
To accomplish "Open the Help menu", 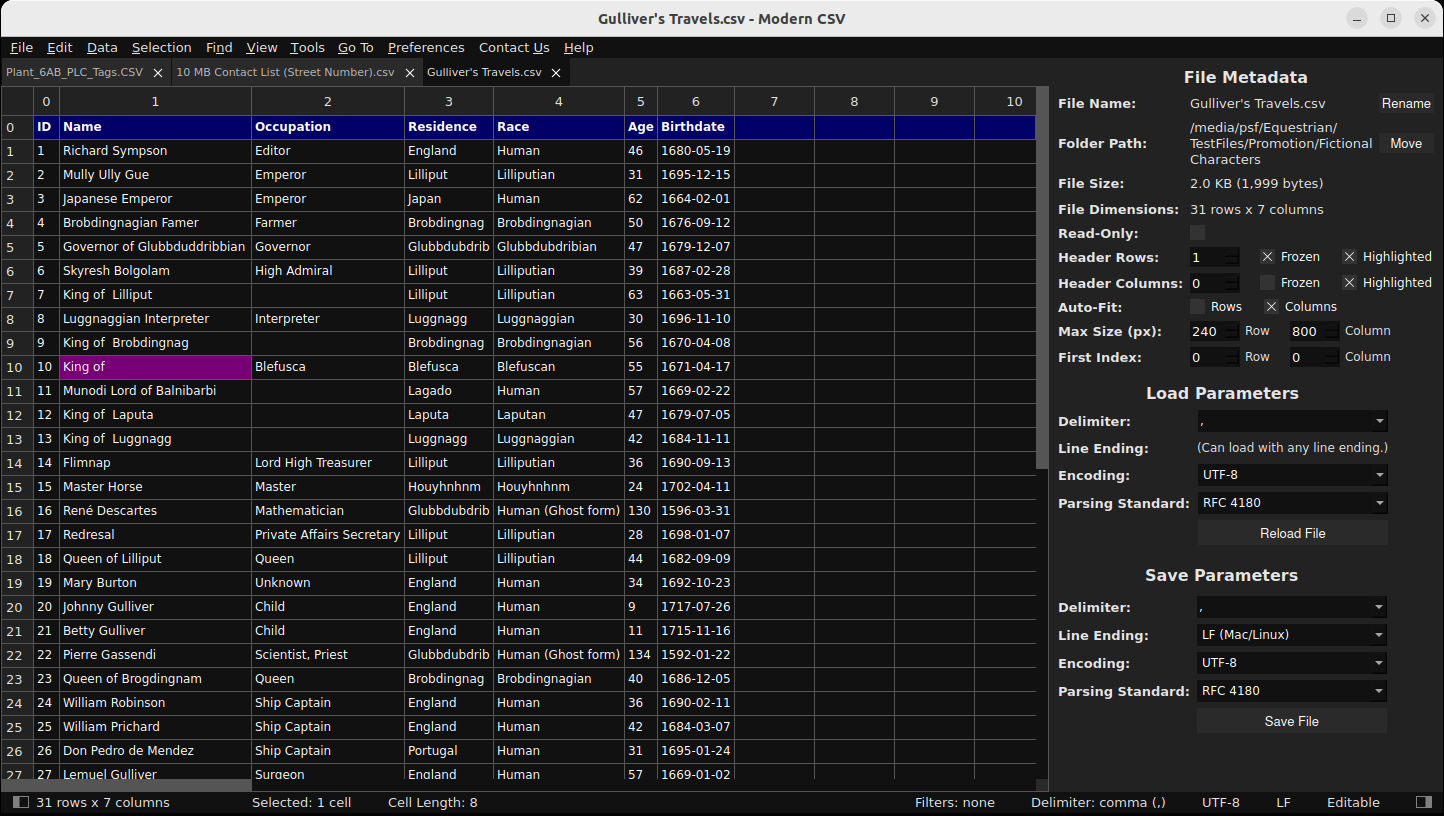I will point(578,48).
